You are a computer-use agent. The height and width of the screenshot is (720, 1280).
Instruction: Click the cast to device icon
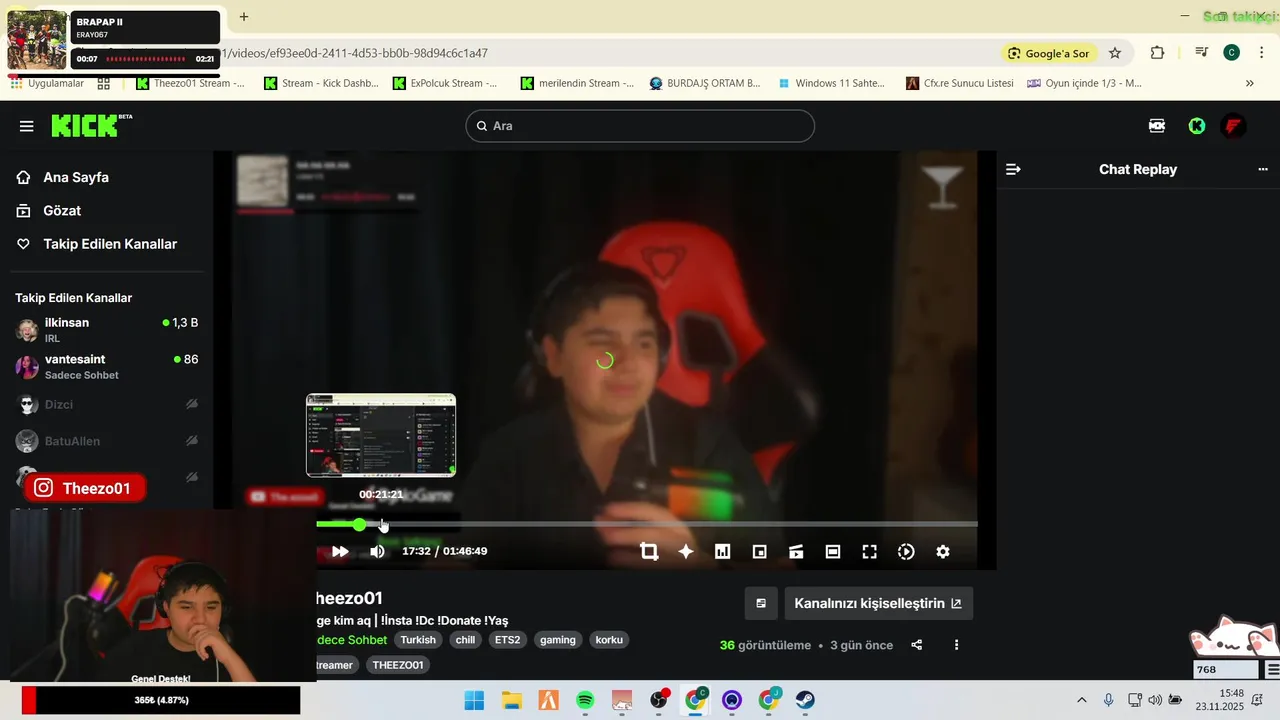[x=796, y=551]
